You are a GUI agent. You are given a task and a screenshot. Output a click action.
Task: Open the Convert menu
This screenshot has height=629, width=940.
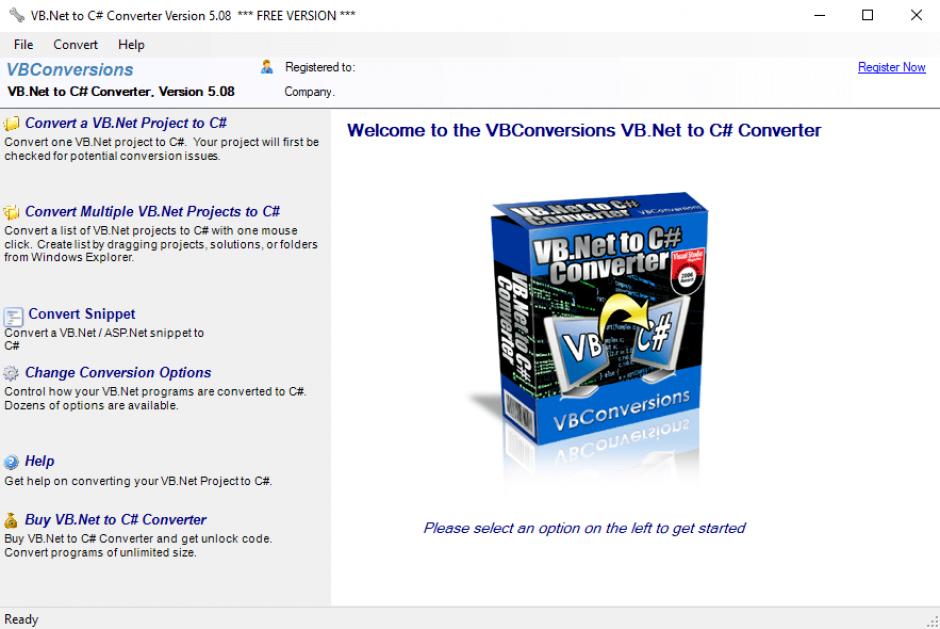[x=76, y=45]
